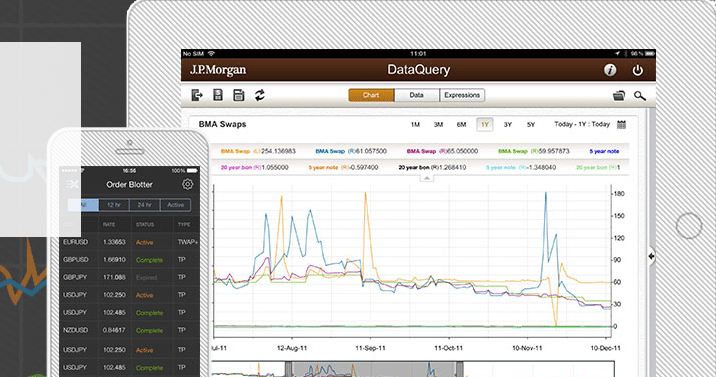716x377 pixels.
Task: Refresh data with the circular arrows icon
Action: click(x=260, y=95)
